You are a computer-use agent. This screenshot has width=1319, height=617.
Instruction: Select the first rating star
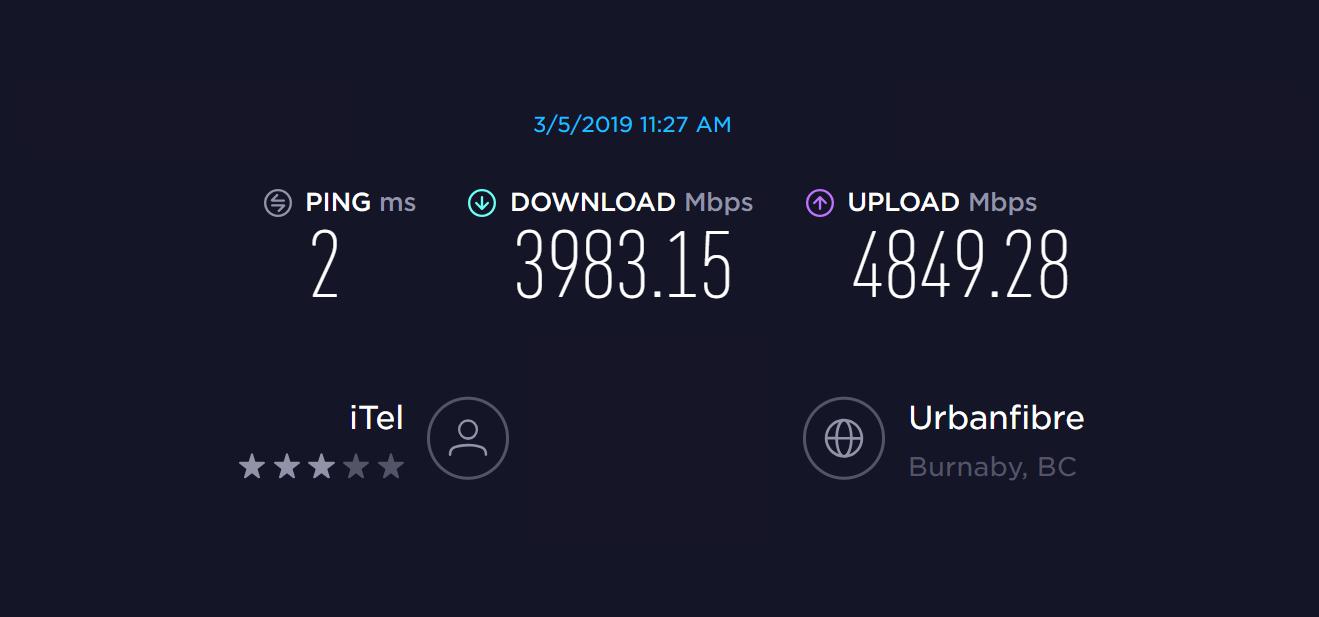tap(252, 466)
